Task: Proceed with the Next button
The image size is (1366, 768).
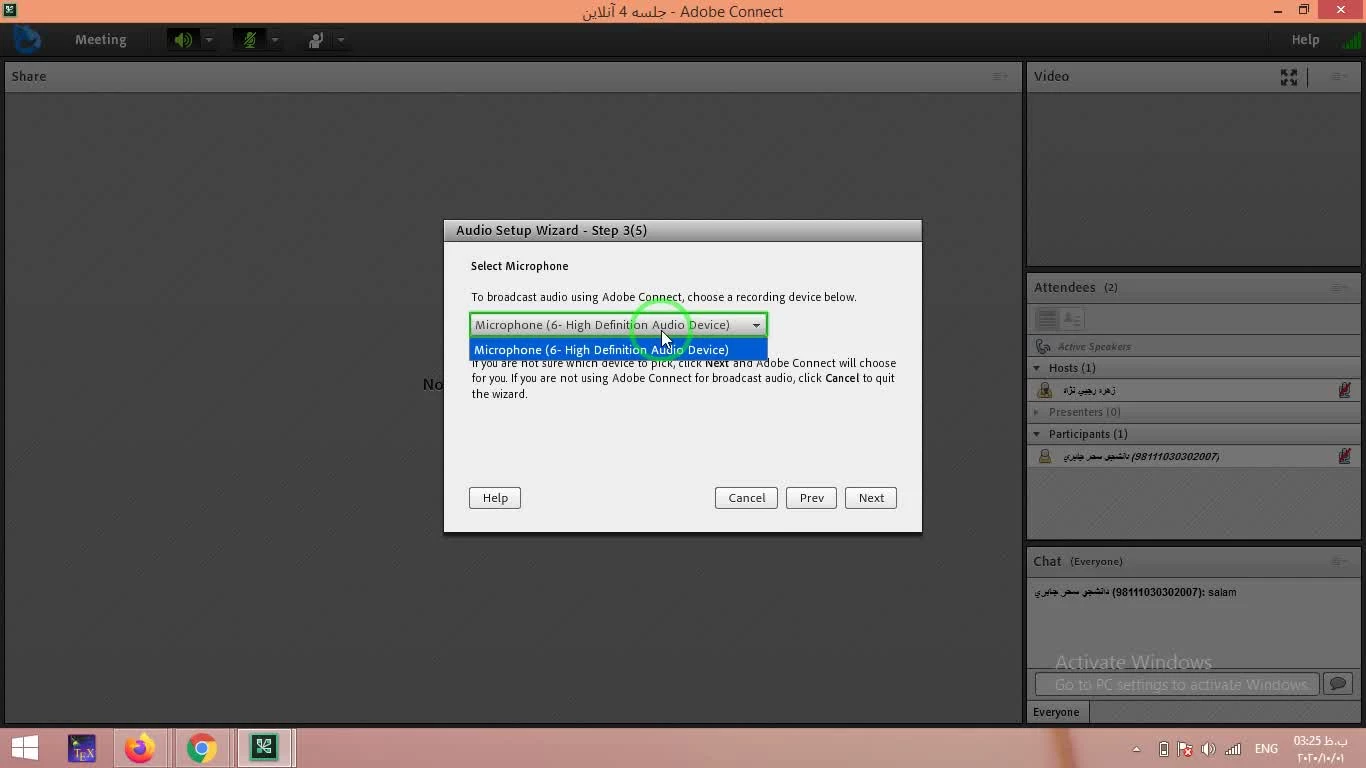Action: tap(871, 498)
